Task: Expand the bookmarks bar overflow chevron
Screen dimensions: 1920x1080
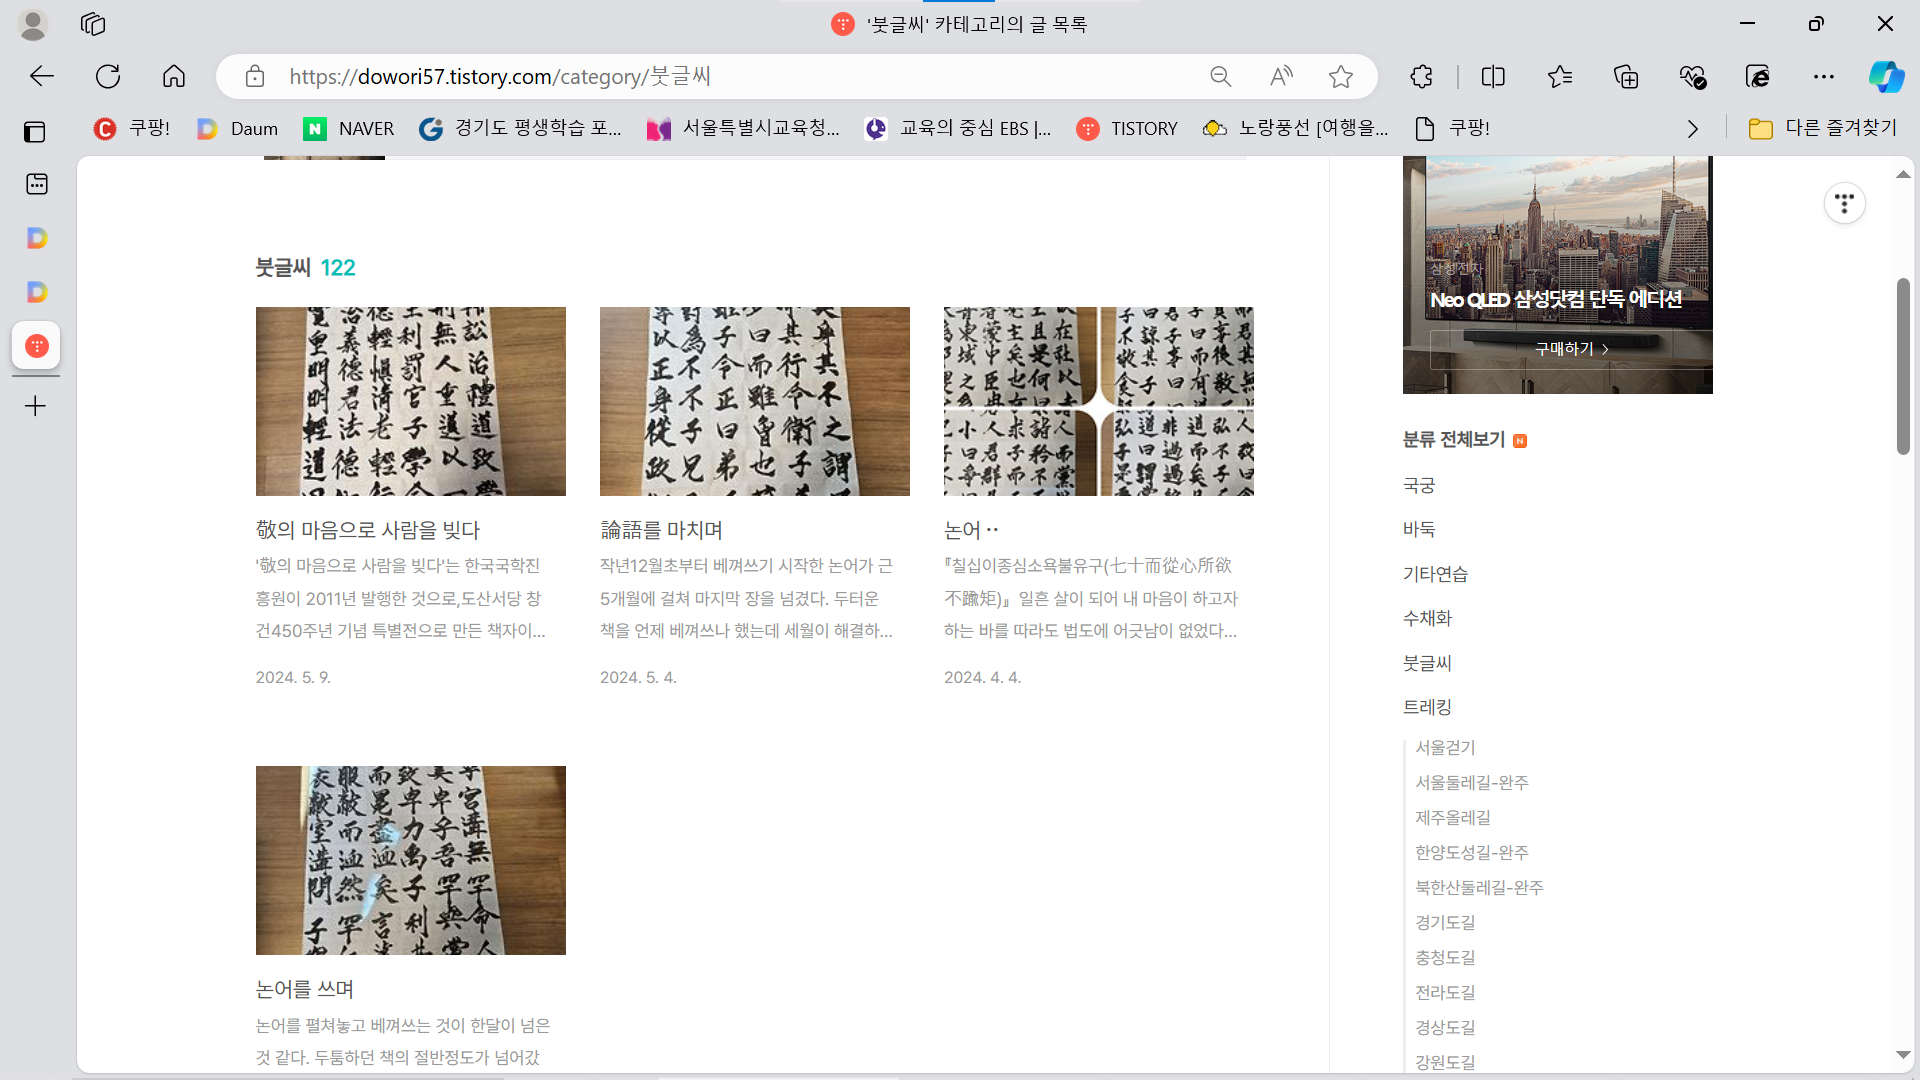Action: tap(1692, 129)
